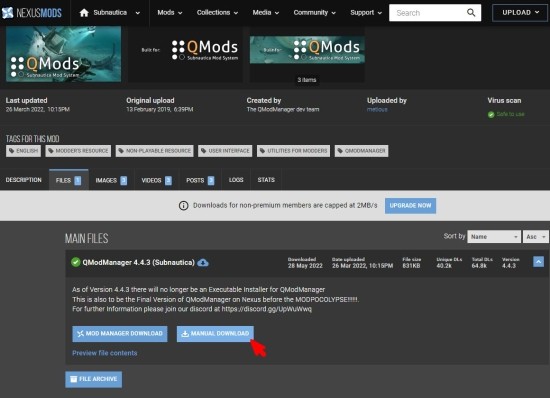The height and width of the screenshot is (398, 550).
Task: Click the search magnifier icon
Action: click(471, 13)
